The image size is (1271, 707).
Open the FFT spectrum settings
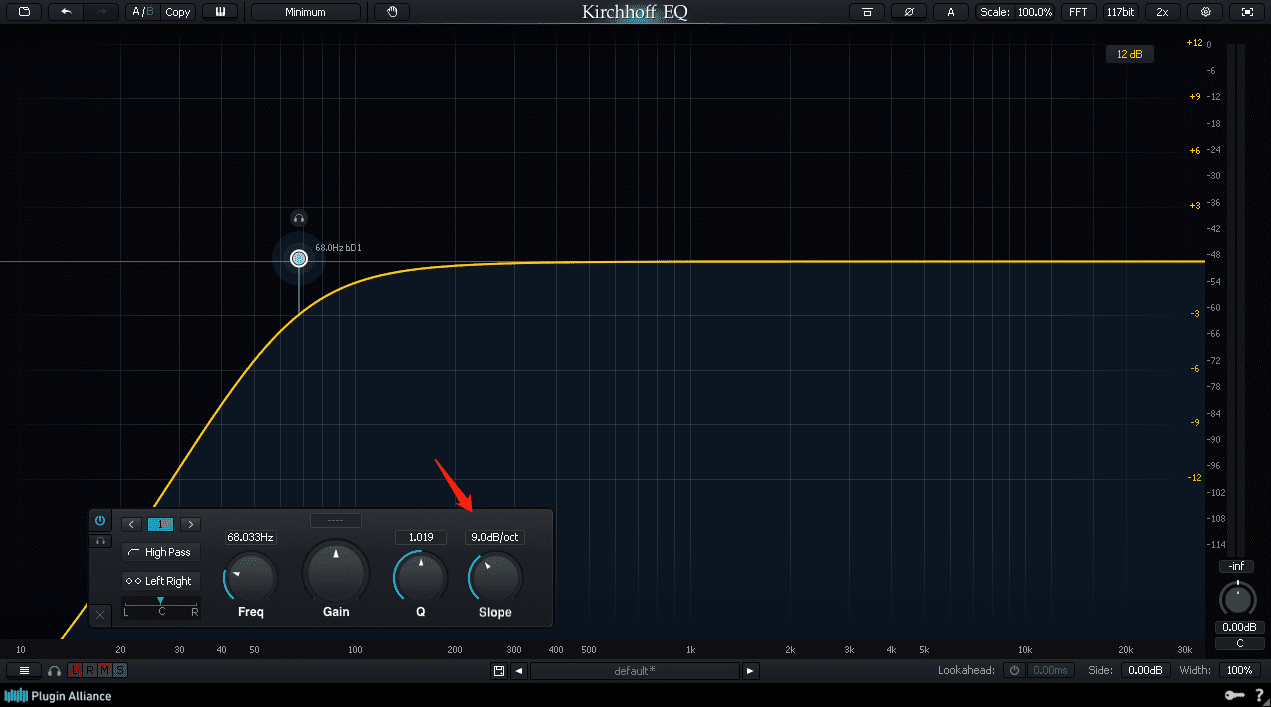tap(1078, 12)
